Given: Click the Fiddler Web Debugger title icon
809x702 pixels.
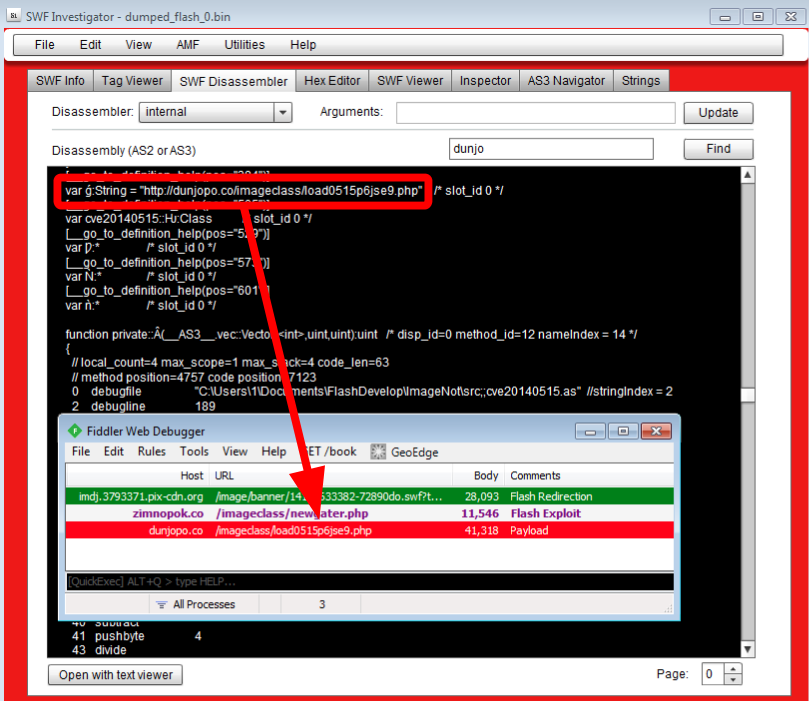Looking at the screenshot, I should point(73,431).
